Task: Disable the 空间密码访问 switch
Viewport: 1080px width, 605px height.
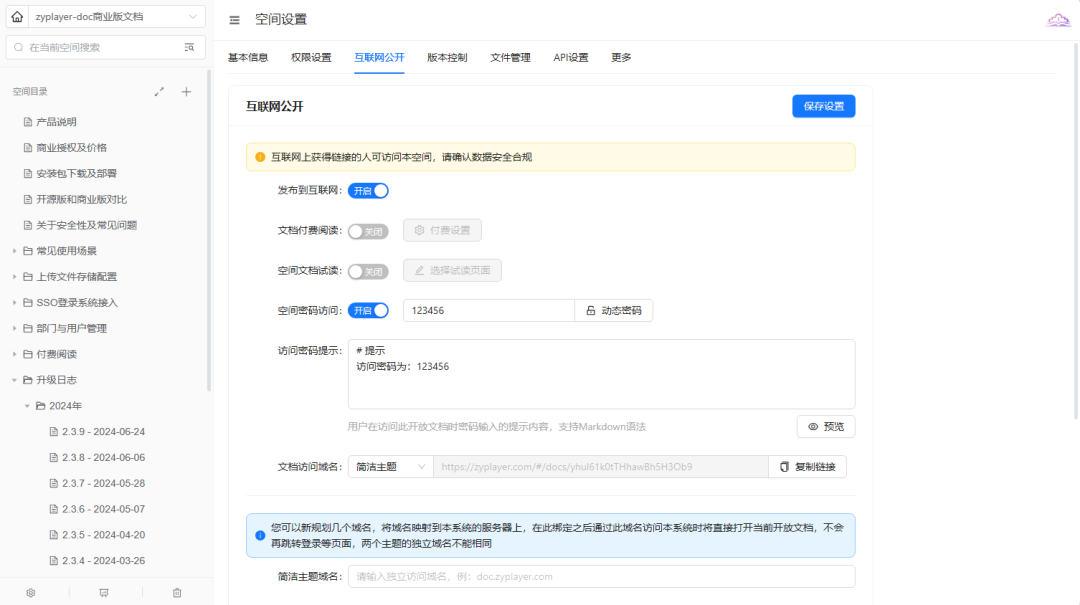Action: pos(368,311)
